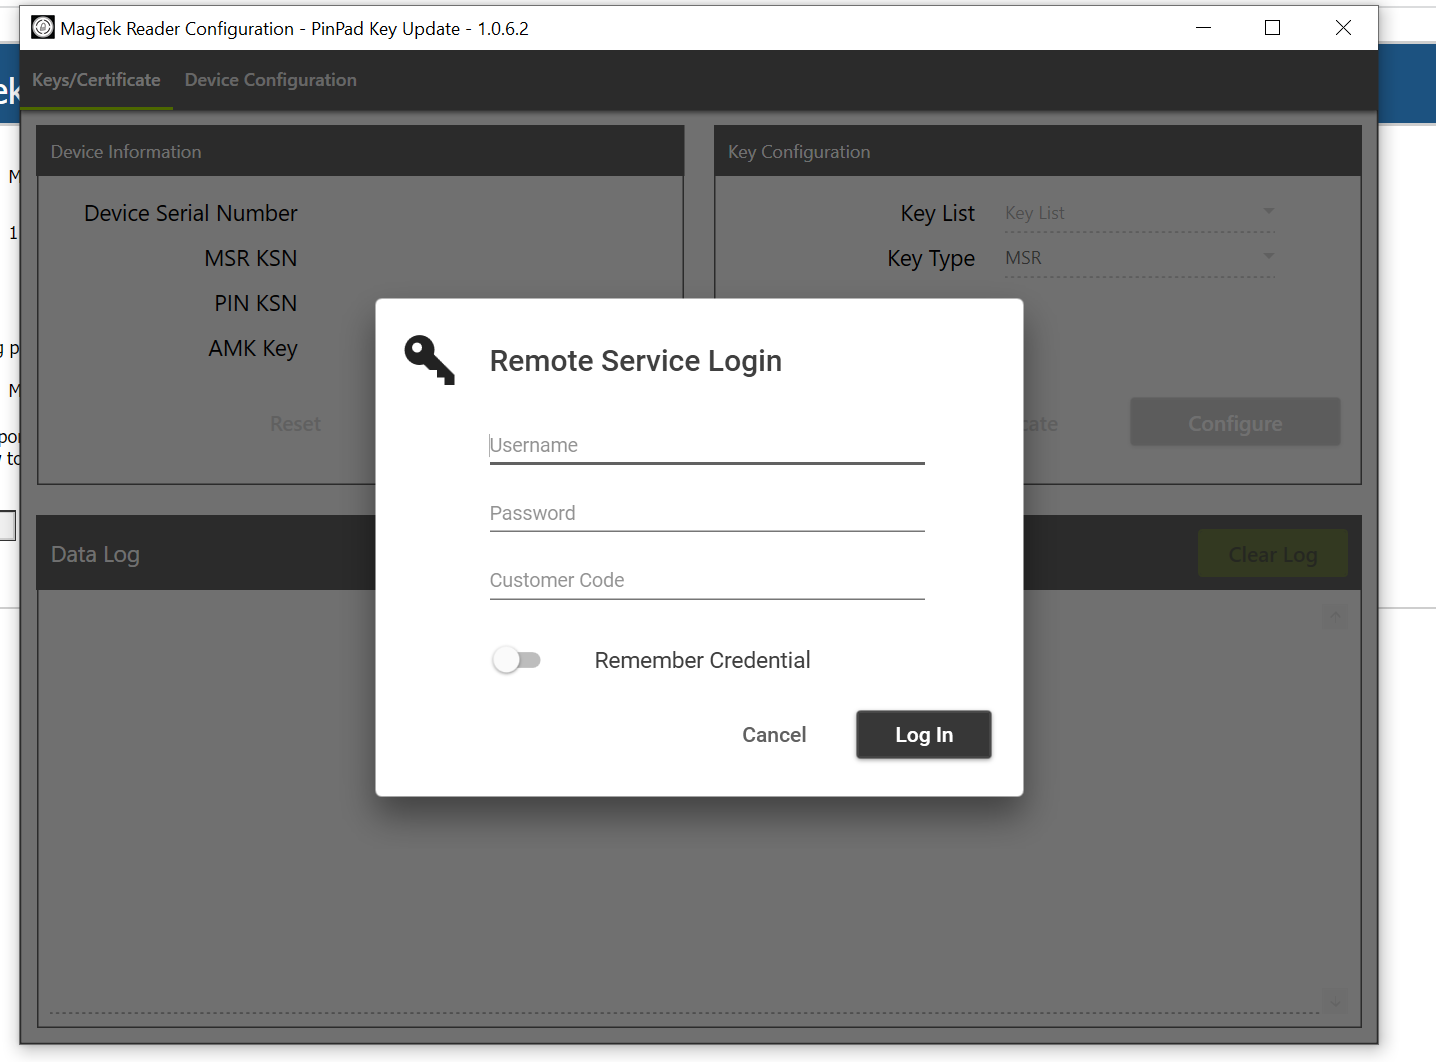
Task: Enable the Remember Credential switch
Action: pyautogui.click(x=516, y=660)
